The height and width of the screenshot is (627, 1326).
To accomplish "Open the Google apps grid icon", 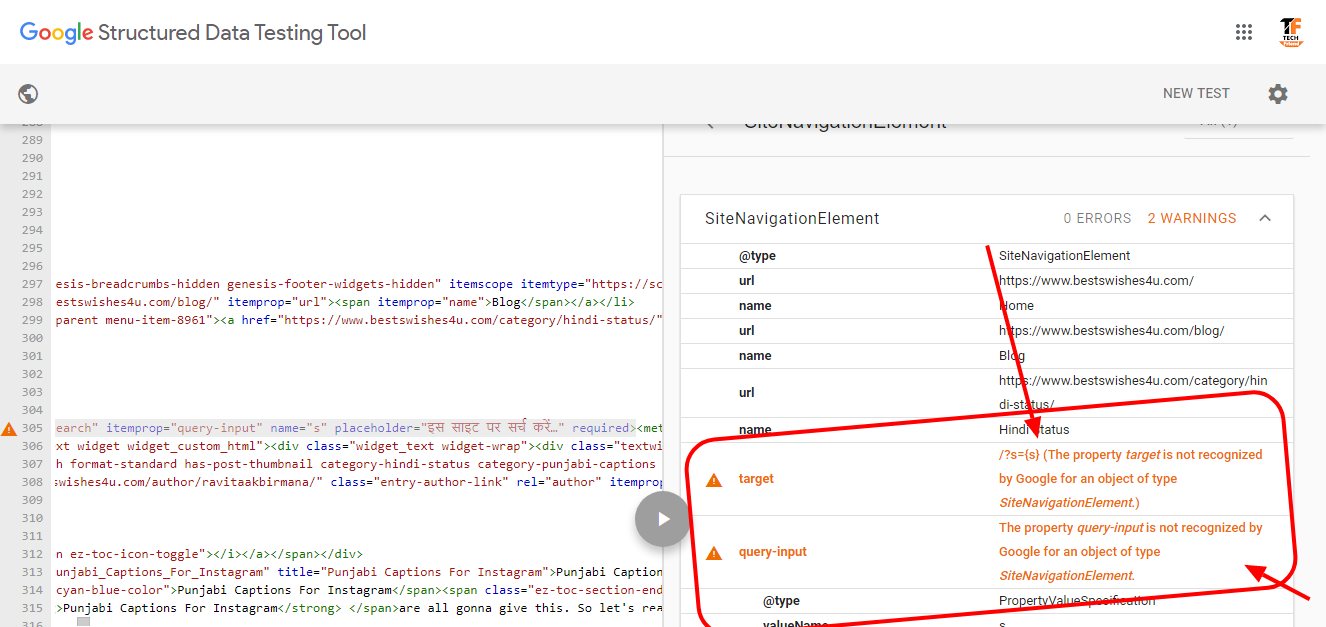I will click(1244, 32).
